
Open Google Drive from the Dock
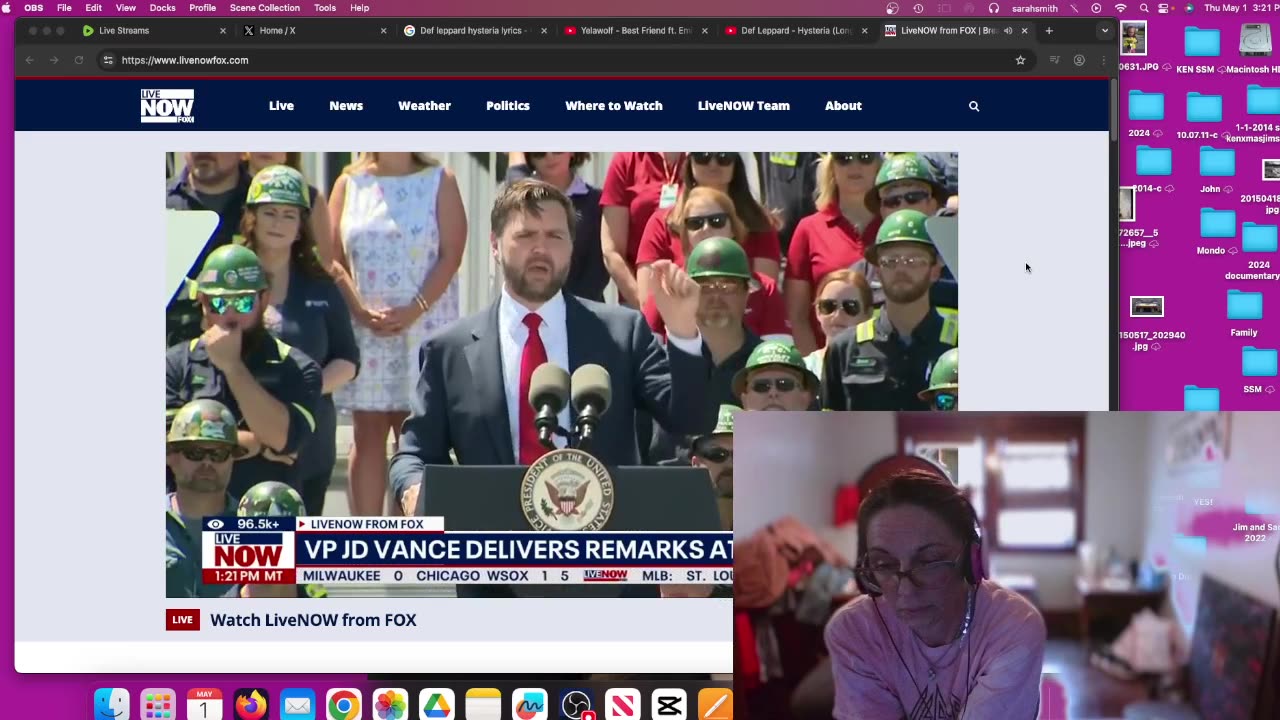tap(436, 705)
